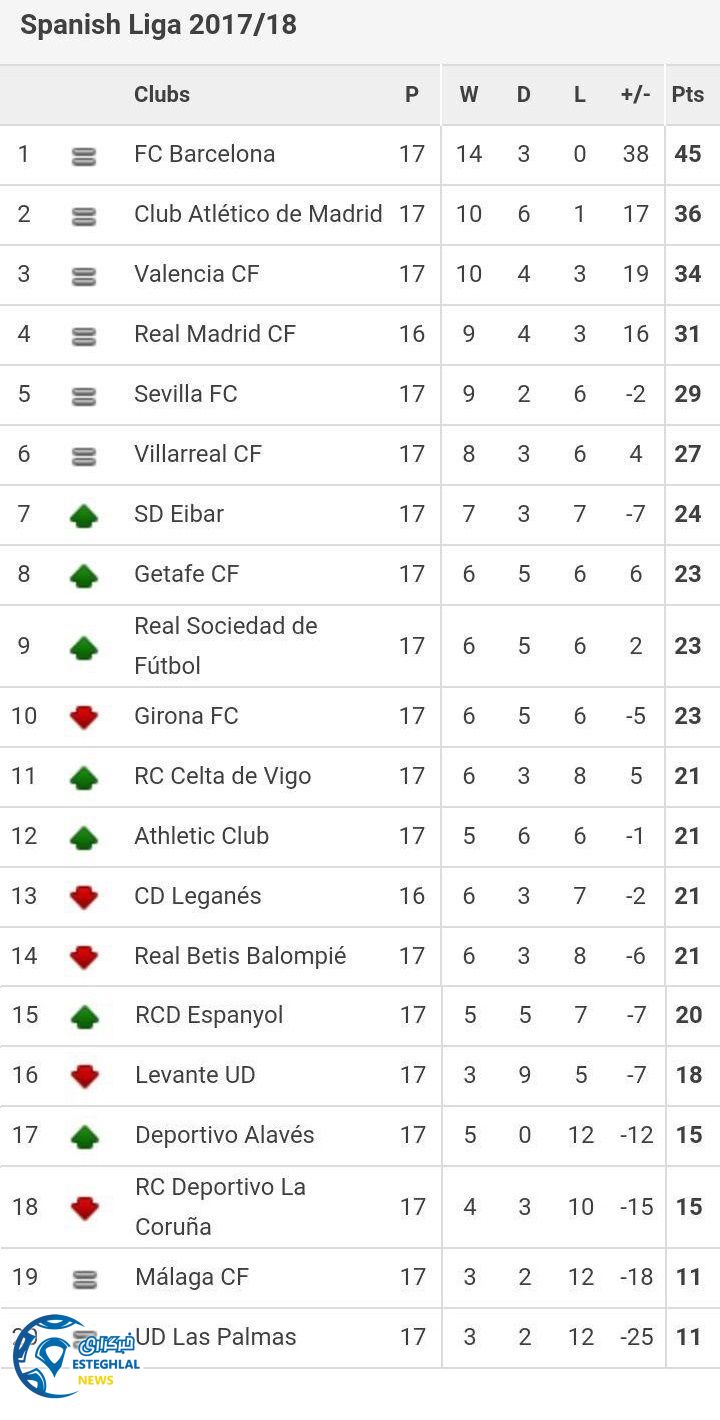Click the red down arrow beside Levante UD
The height and width of the screenshot is (1420, 720).
click(x=84, y=1076)
